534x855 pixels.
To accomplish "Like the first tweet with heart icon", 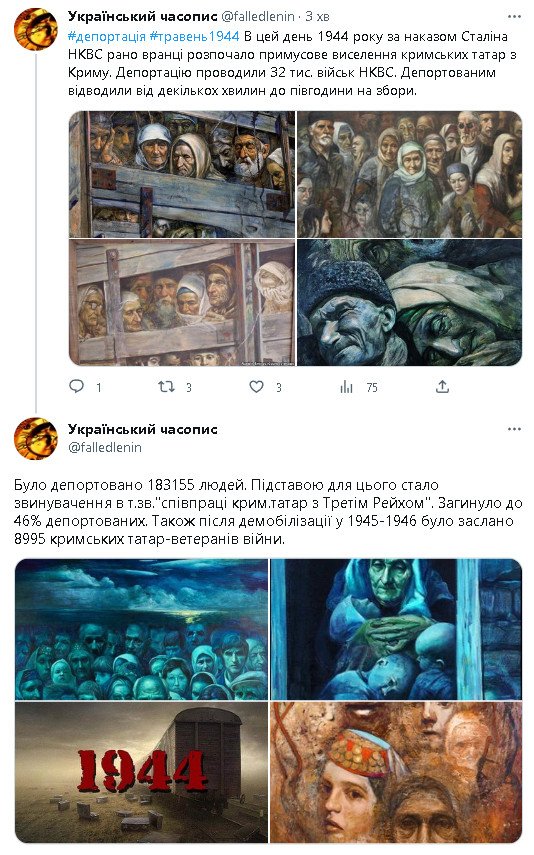I will (x=256, y=387).
